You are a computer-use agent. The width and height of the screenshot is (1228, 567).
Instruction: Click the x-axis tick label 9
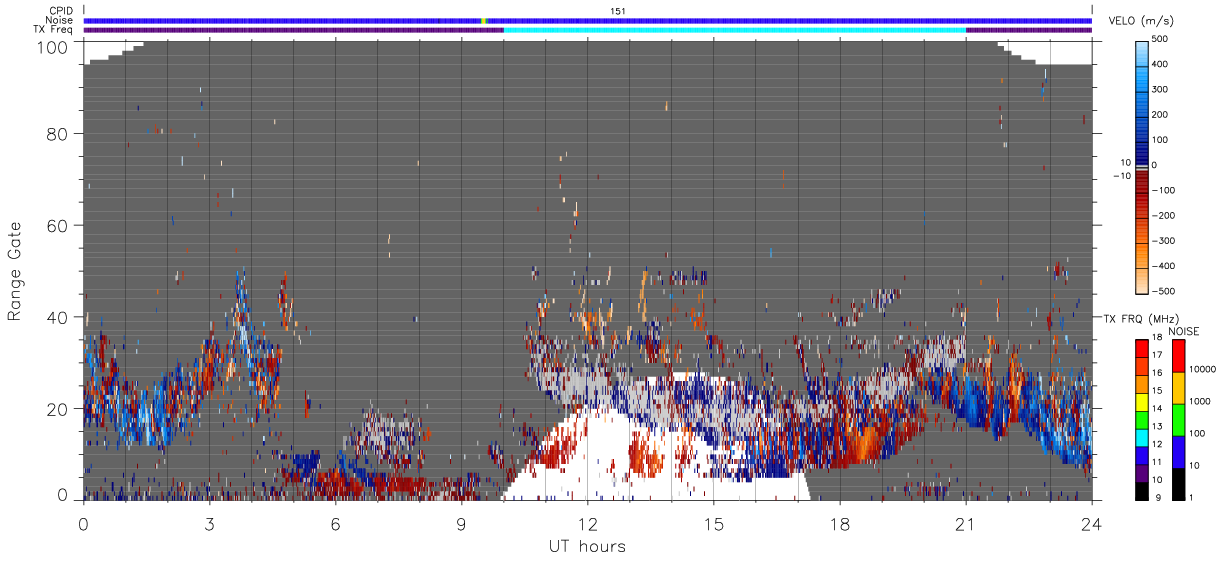pyautogui.click(x=461, y=524)
